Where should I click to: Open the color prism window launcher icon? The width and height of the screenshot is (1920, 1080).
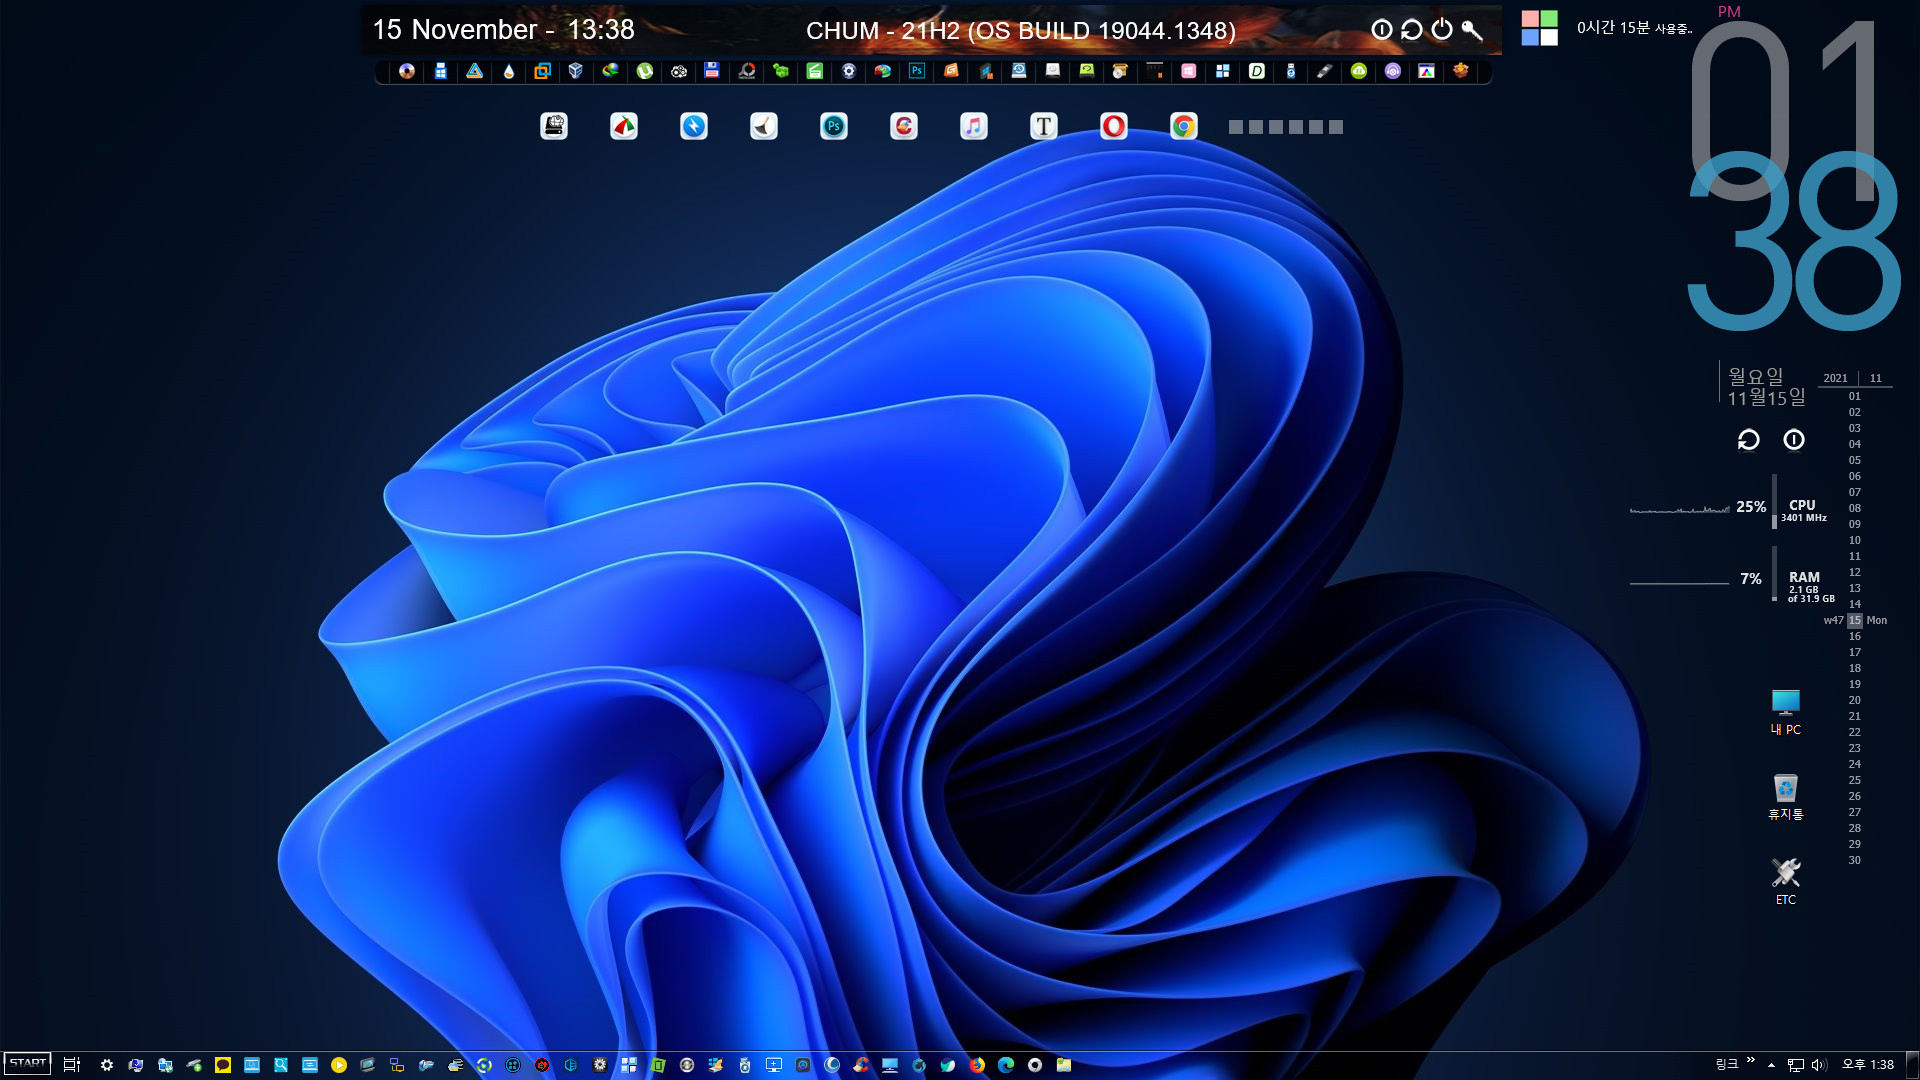click(x=1427, y=71)
